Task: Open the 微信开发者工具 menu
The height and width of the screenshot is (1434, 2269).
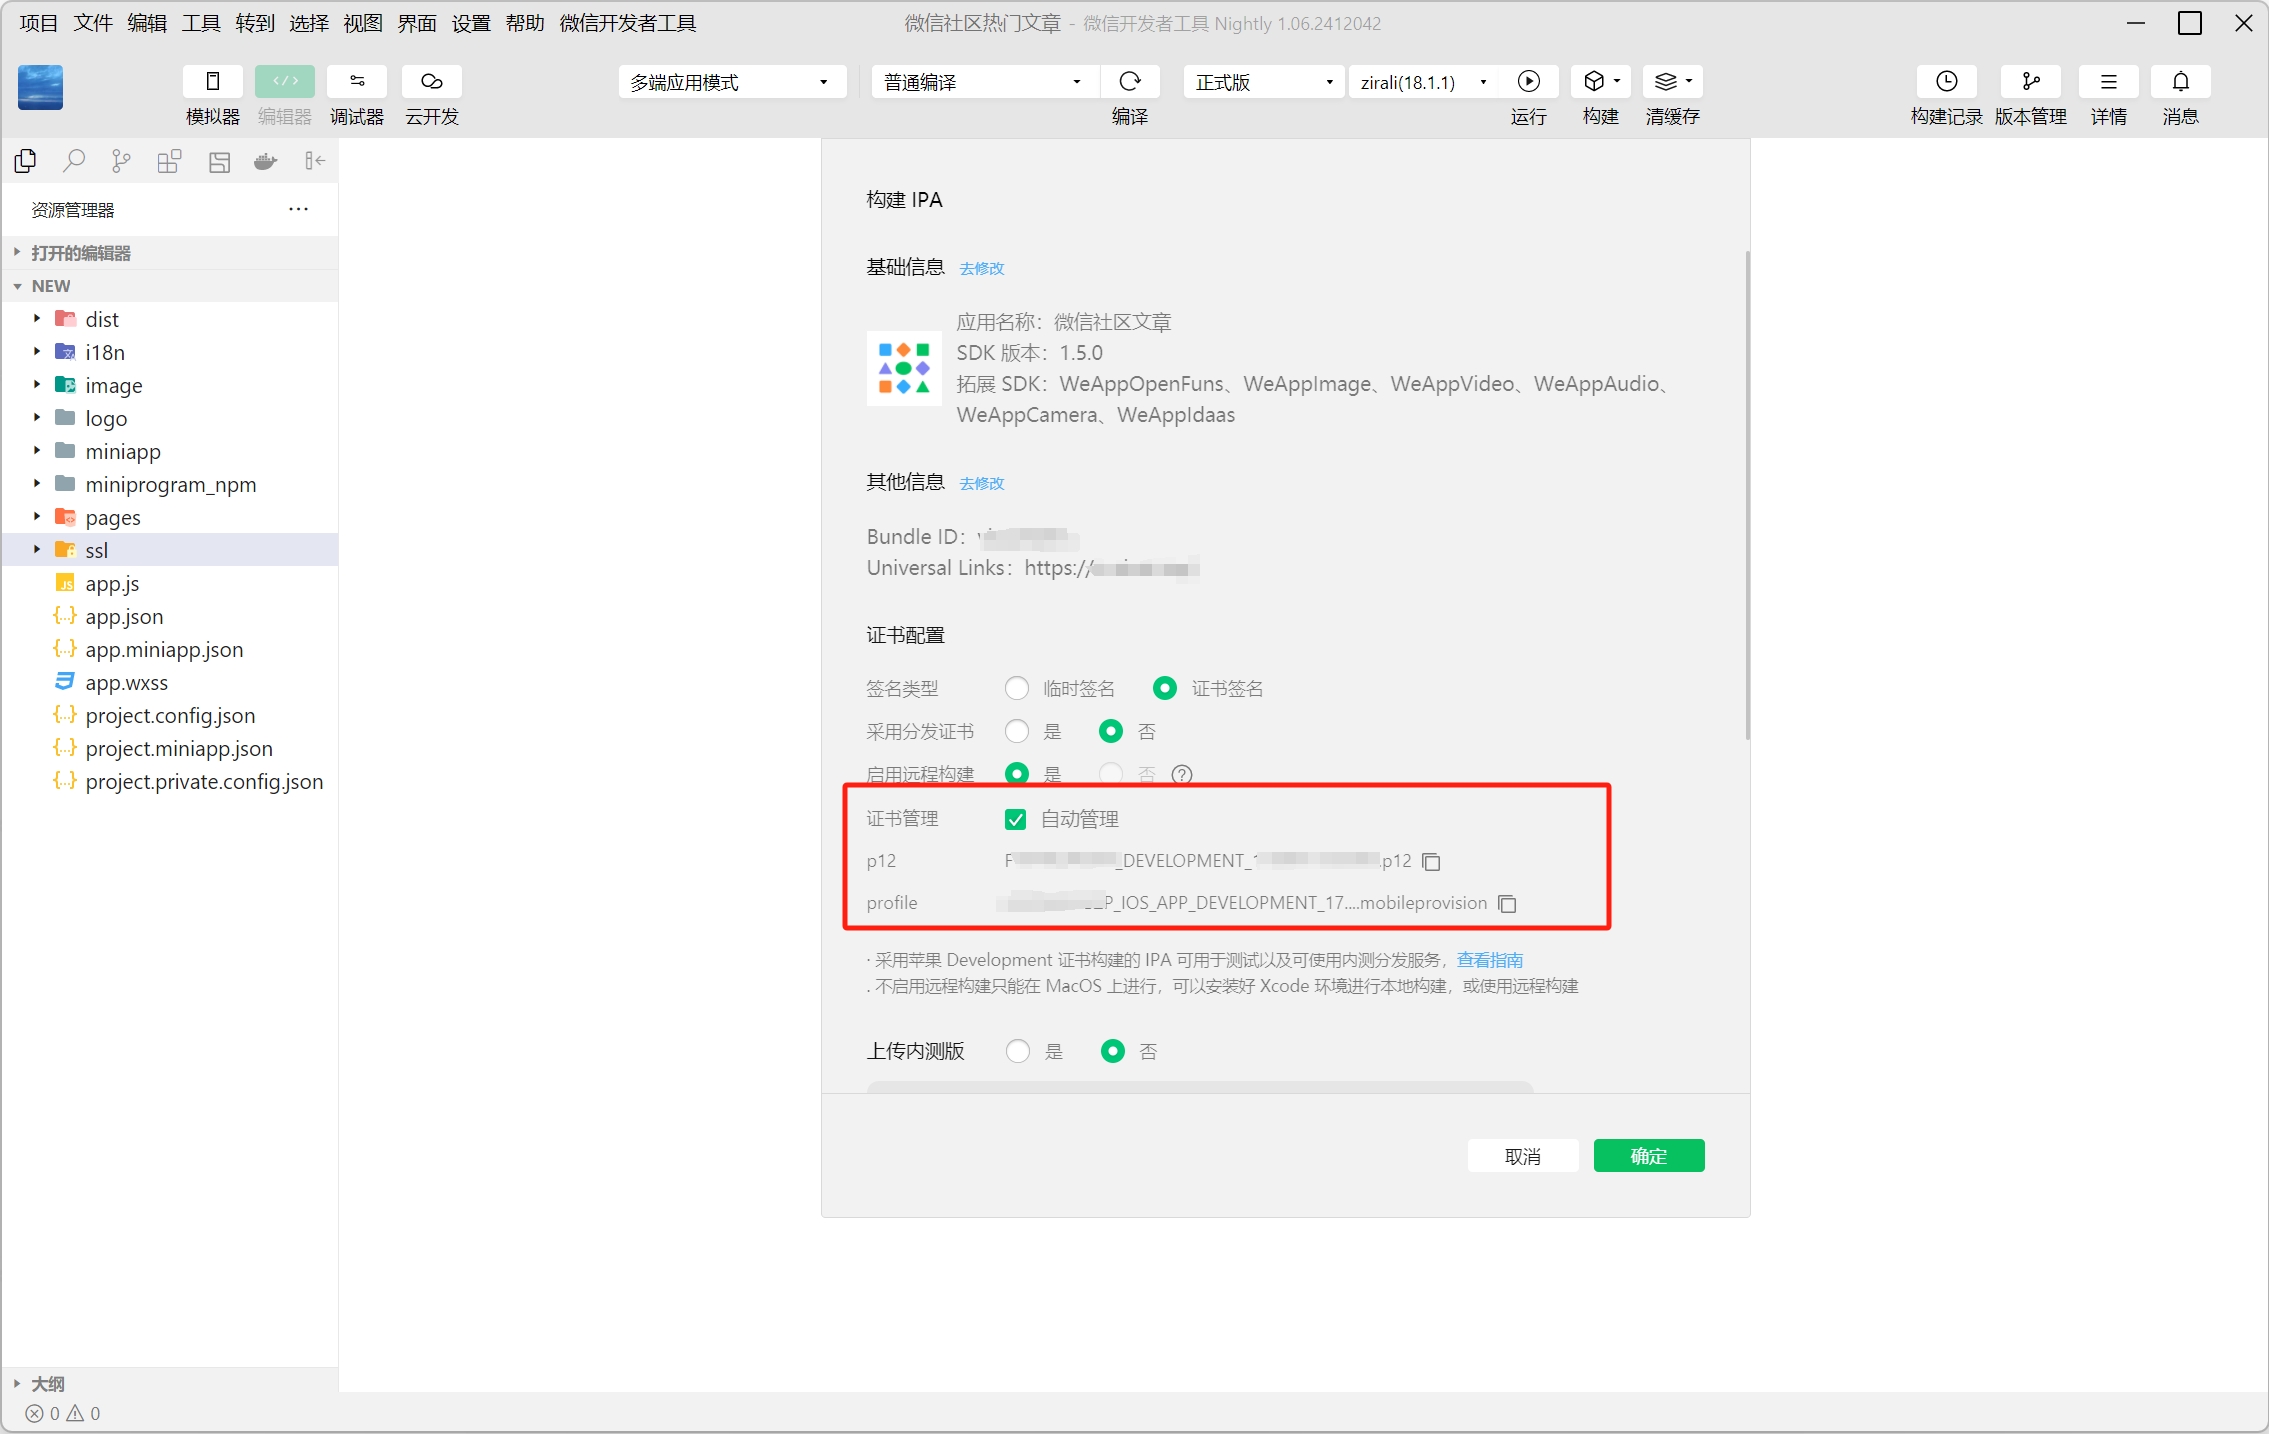Action: click(628, 23)
